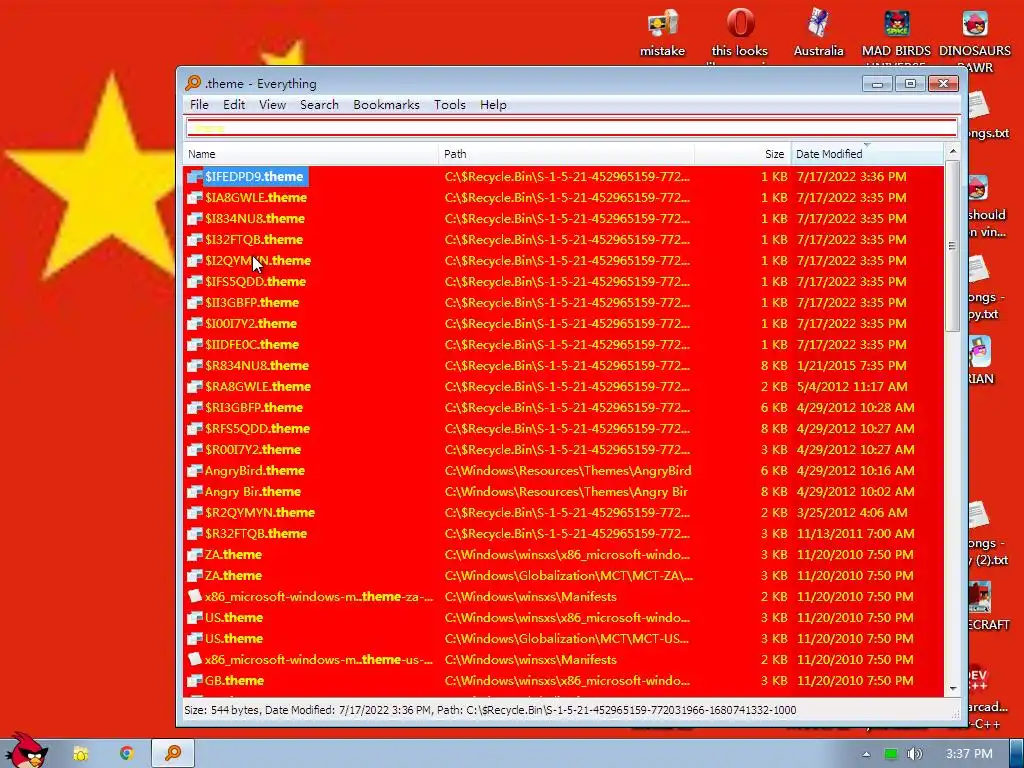This screenshot has height=768, width=1024.
Task: Open the mistake desktop icon
Action: 662,33
